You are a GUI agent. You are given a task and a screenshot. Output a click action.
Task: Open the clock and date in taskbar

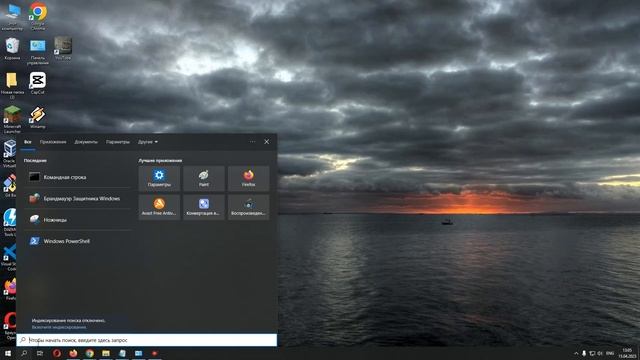tap(627, 353)
